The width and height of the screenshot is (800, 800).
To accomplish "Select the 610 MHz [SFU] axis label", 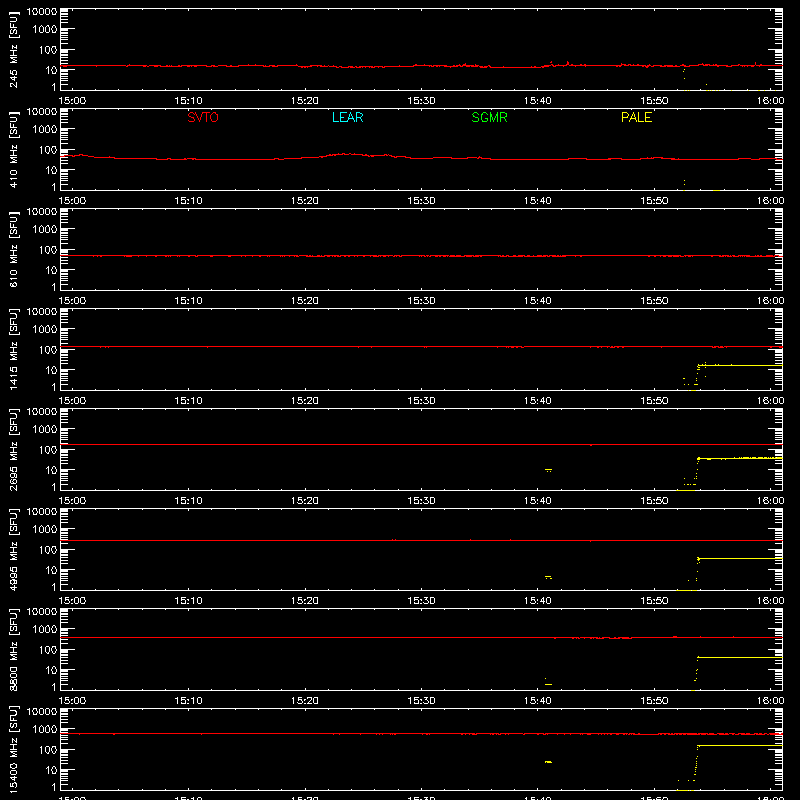I will (14, 249).
